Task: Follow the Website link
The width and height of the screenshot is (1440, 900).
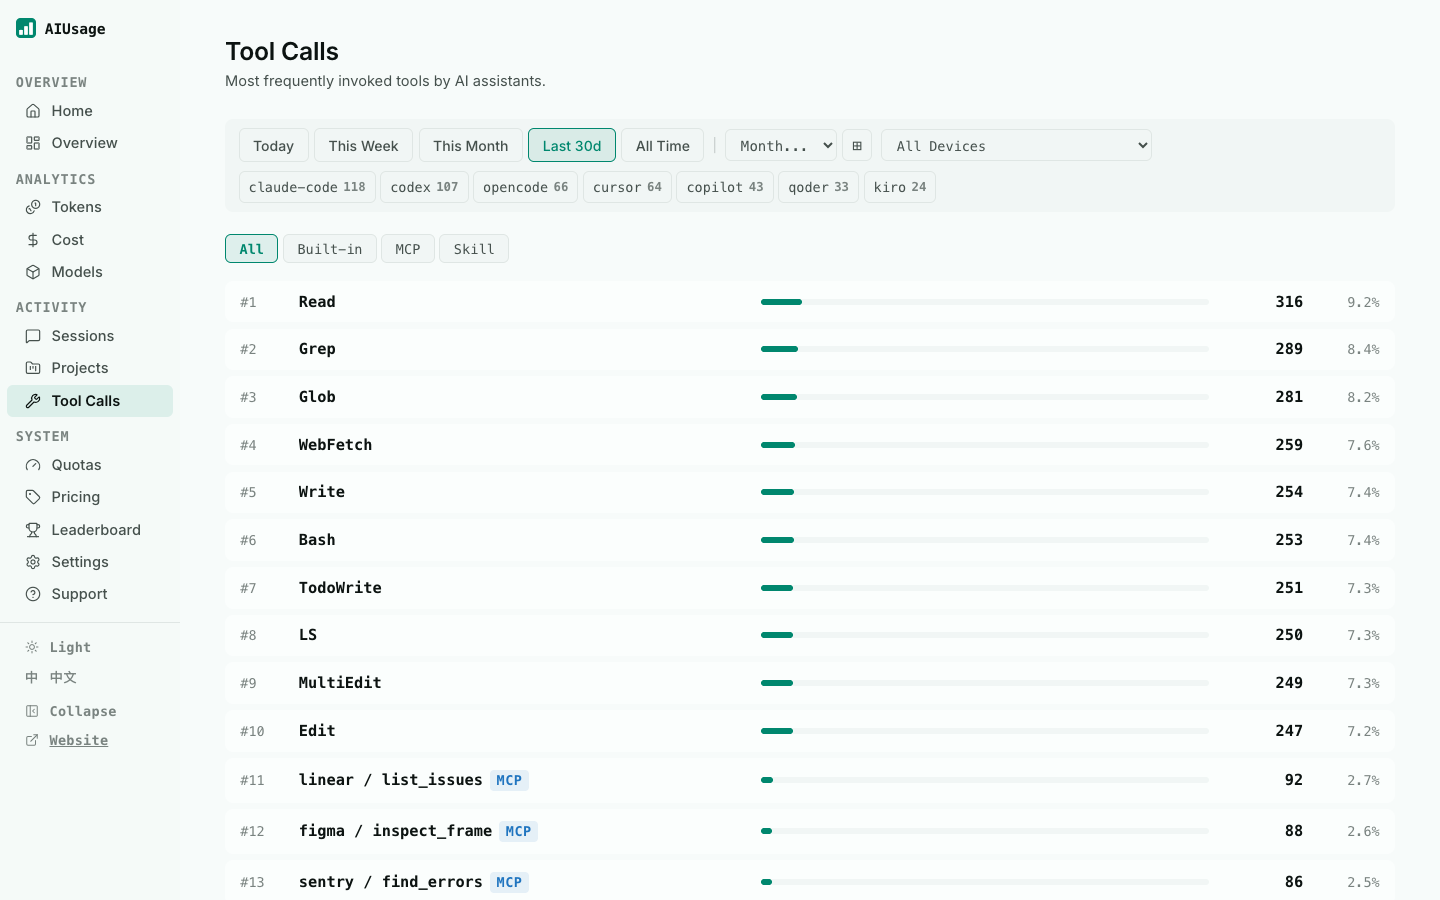Action: pyautogui.click(x=79, y=740)
